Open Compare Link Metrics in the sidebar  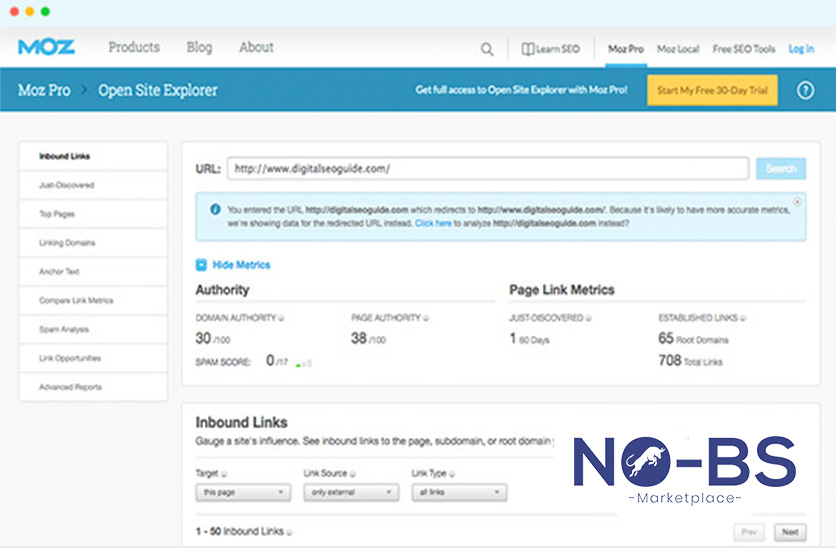tap(93, 301)
